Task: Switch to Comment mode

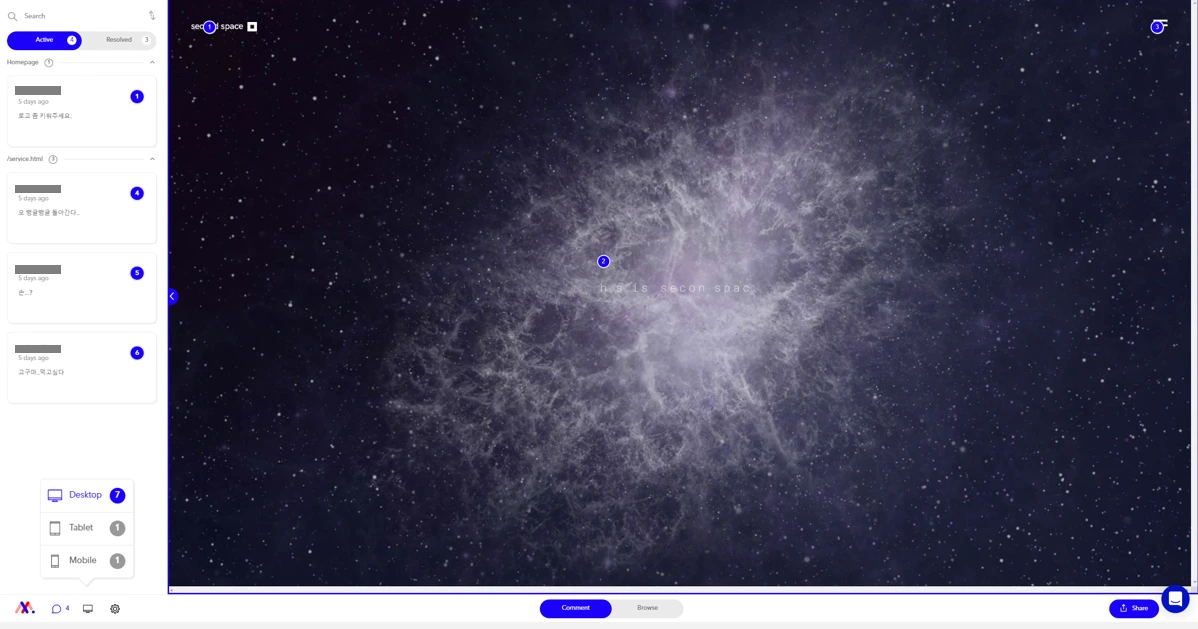Action: (575, 608)
